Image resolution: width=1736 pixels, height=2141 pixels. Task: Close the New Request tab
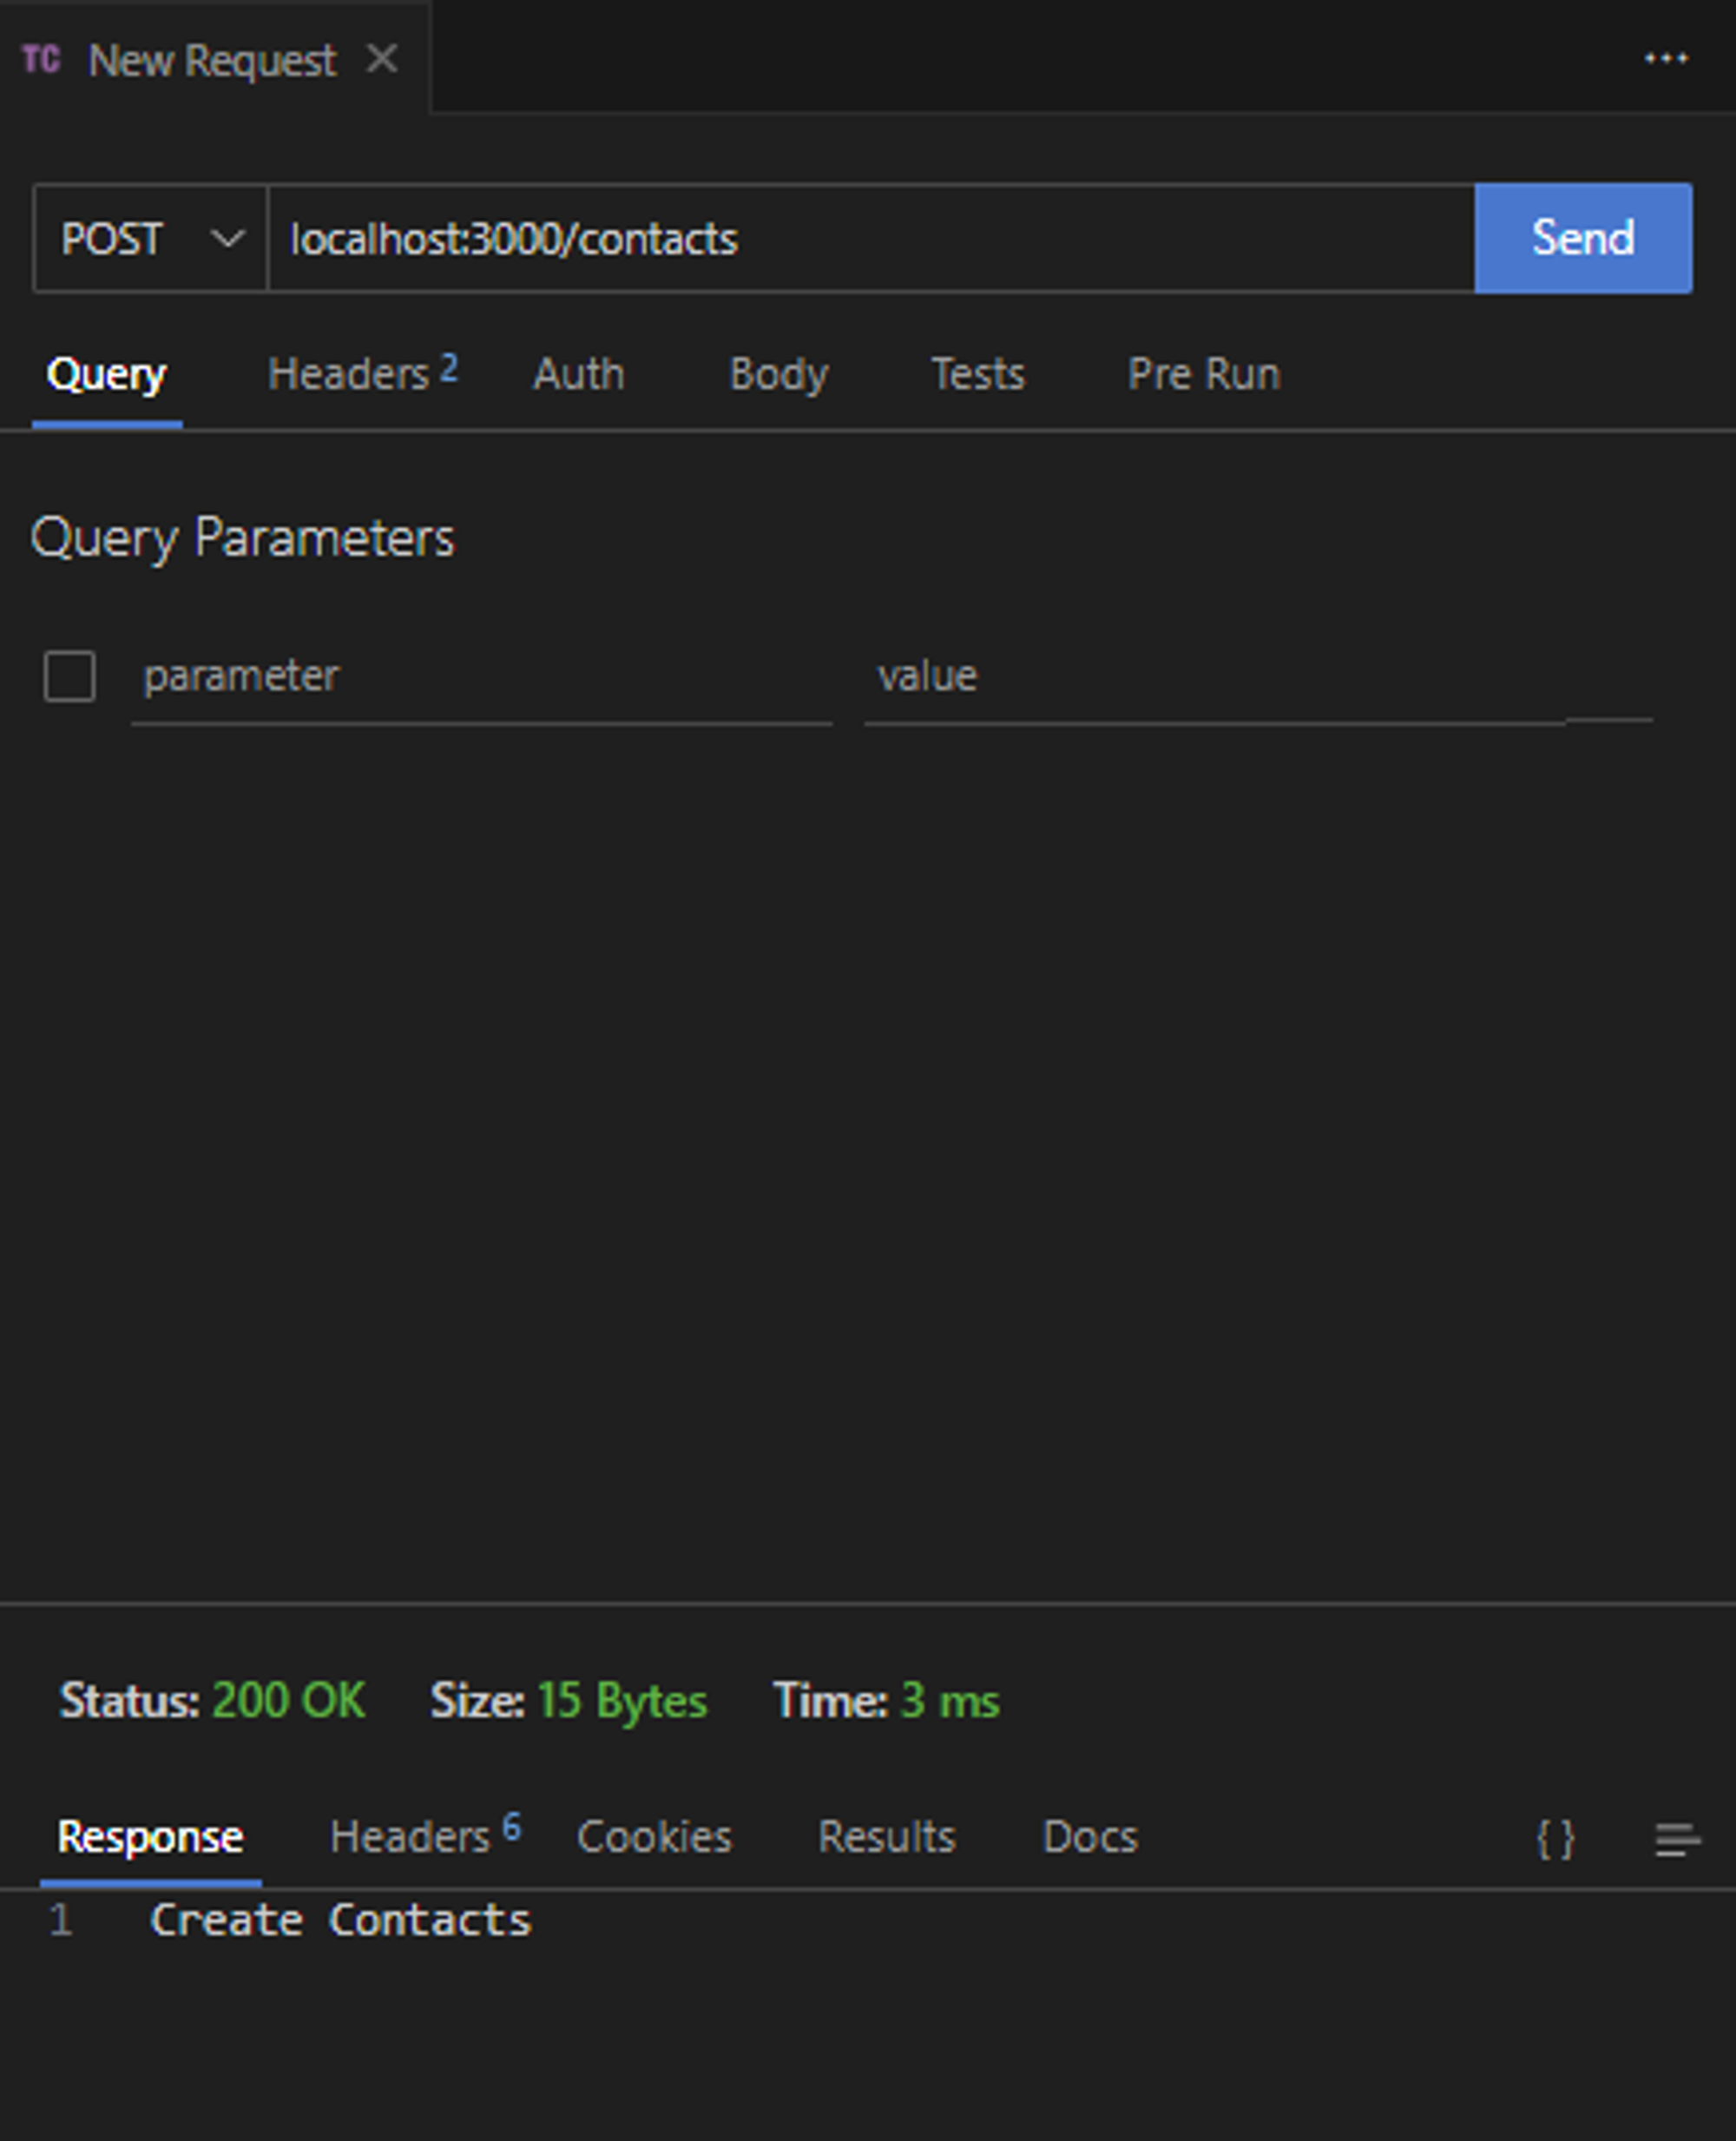coord(382,59)
